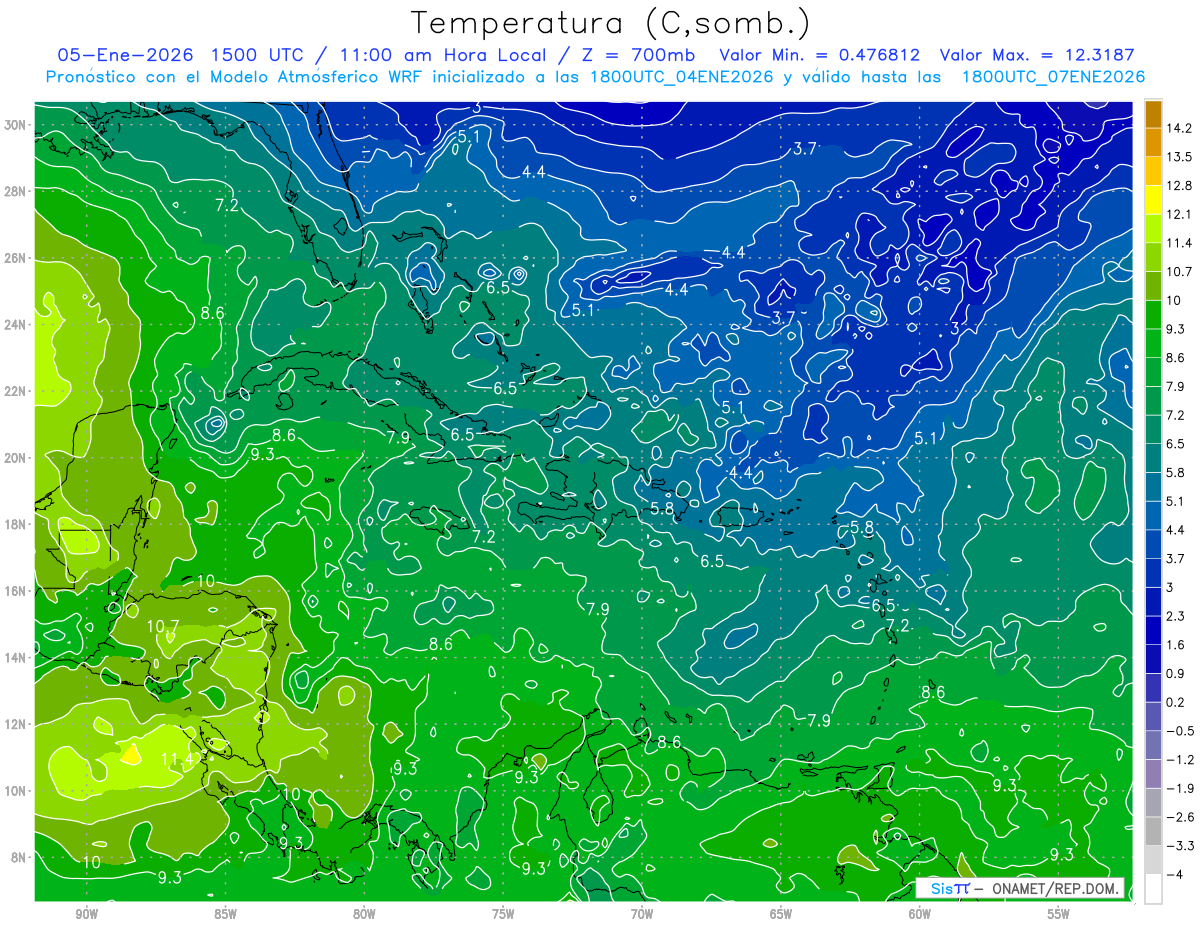Click the 11.4 contour label over Central America
The width and height of the screenshot is (1200, 927).
click(177, 761)
